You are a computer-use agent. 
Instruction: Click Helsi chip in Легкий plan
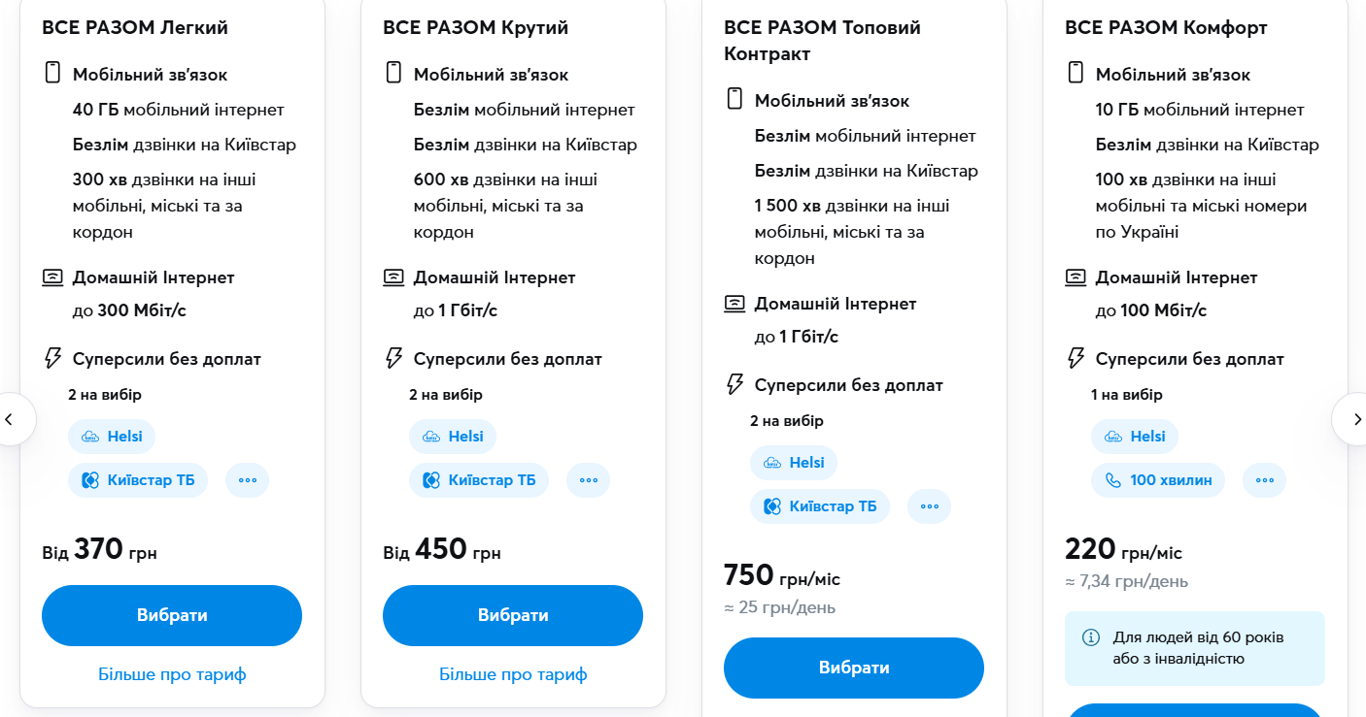112,437
